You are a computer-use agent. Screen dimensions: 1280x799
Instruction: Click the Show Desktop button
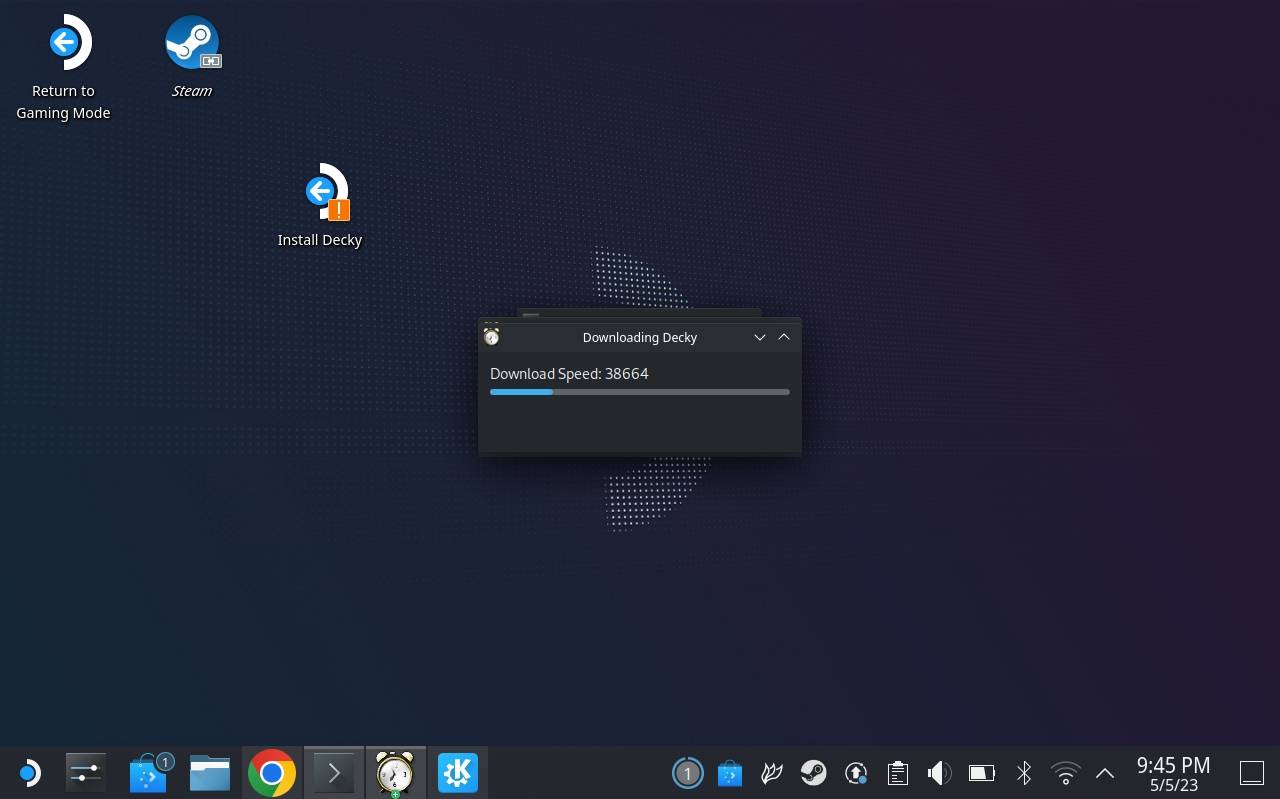(1252, 773)
